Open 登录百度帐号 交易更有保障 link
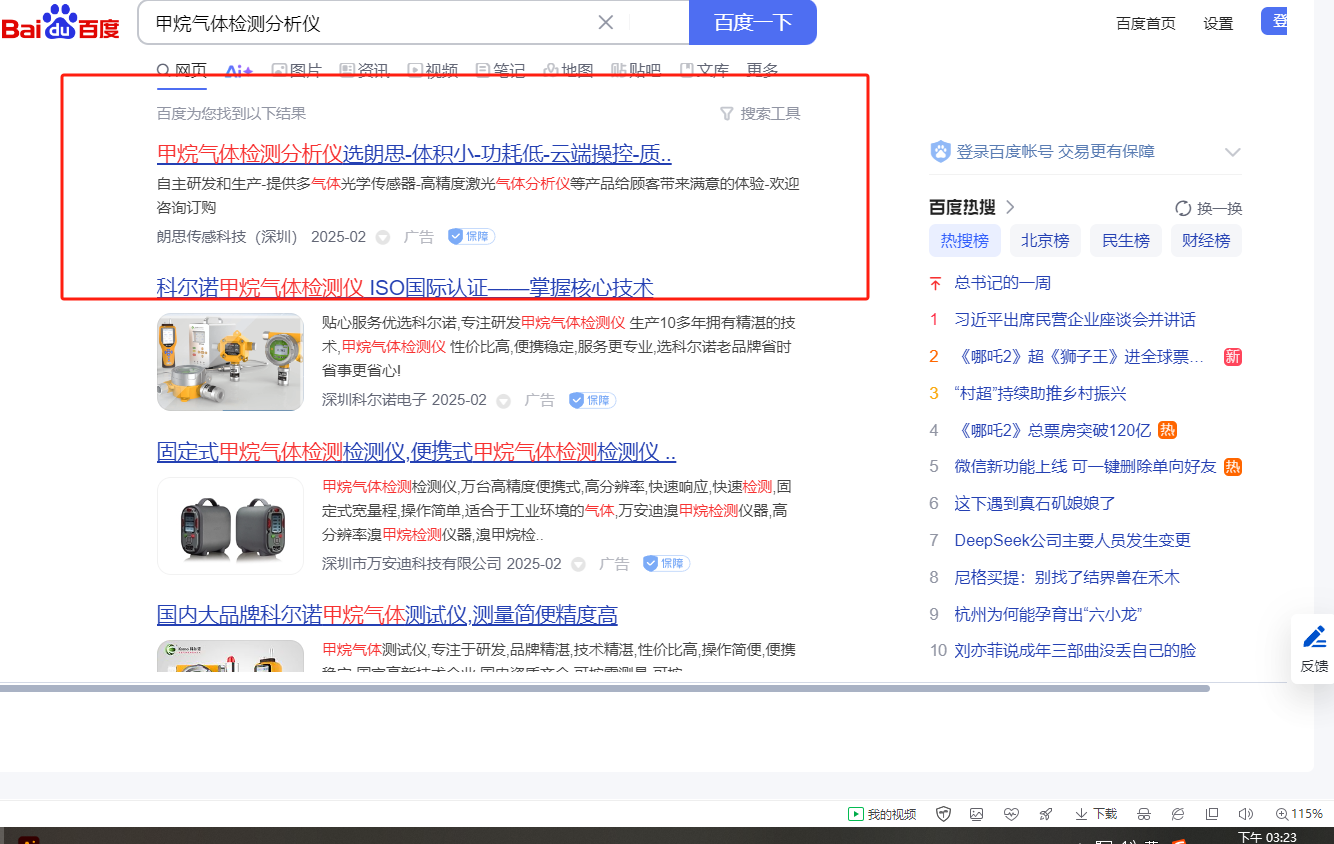The image size is (1334, 844). pos(1056,152)
